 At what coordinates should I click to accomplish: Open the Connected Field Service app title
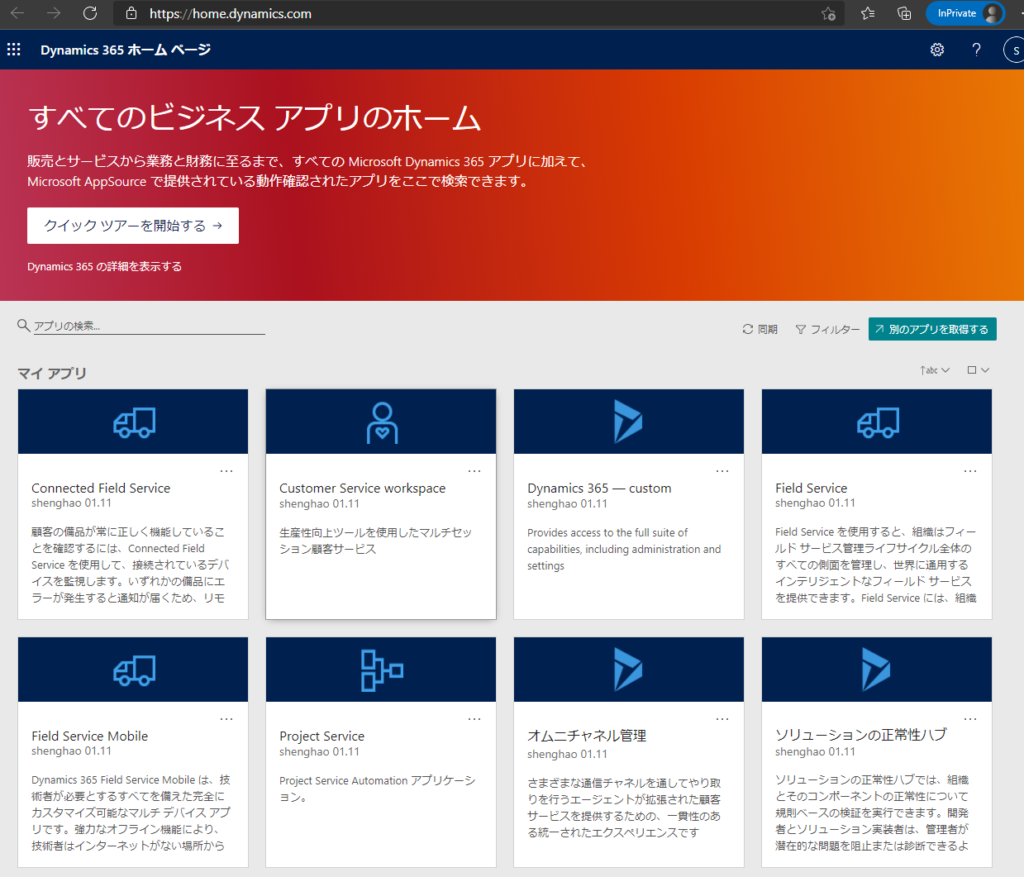101,488
